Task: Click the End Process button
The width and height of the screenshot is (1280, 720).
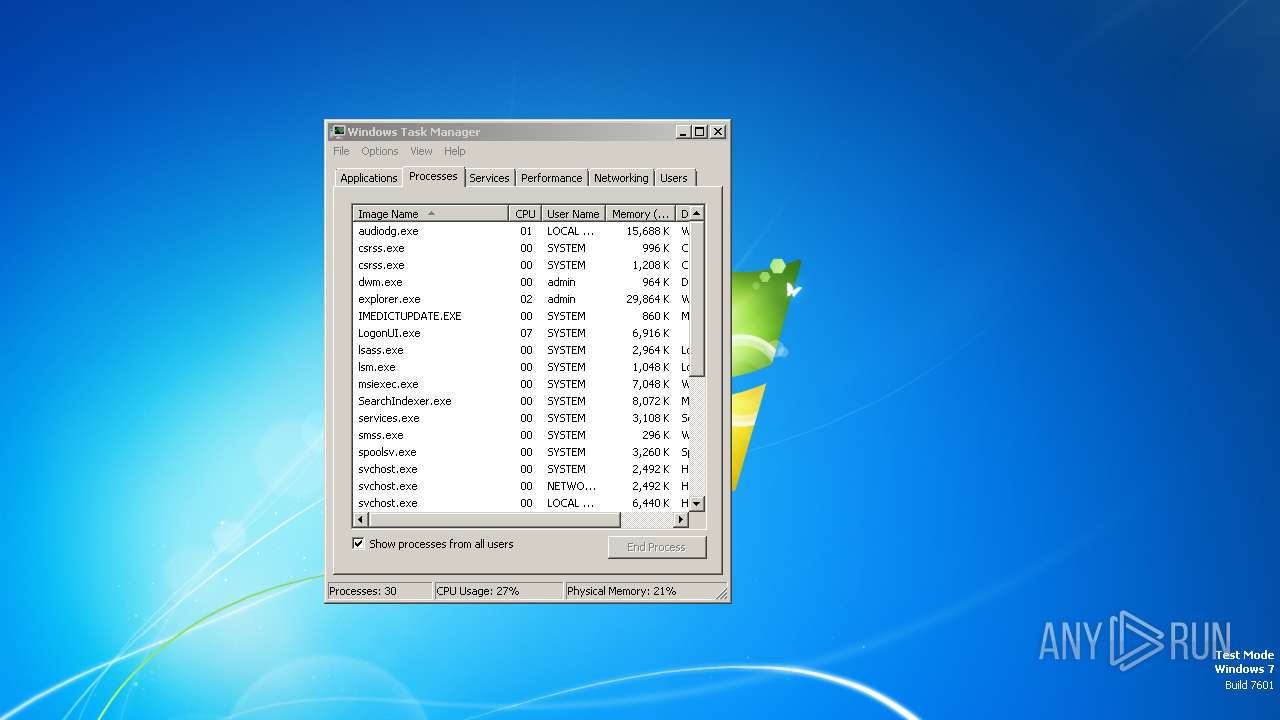Action: coord(656,547)
